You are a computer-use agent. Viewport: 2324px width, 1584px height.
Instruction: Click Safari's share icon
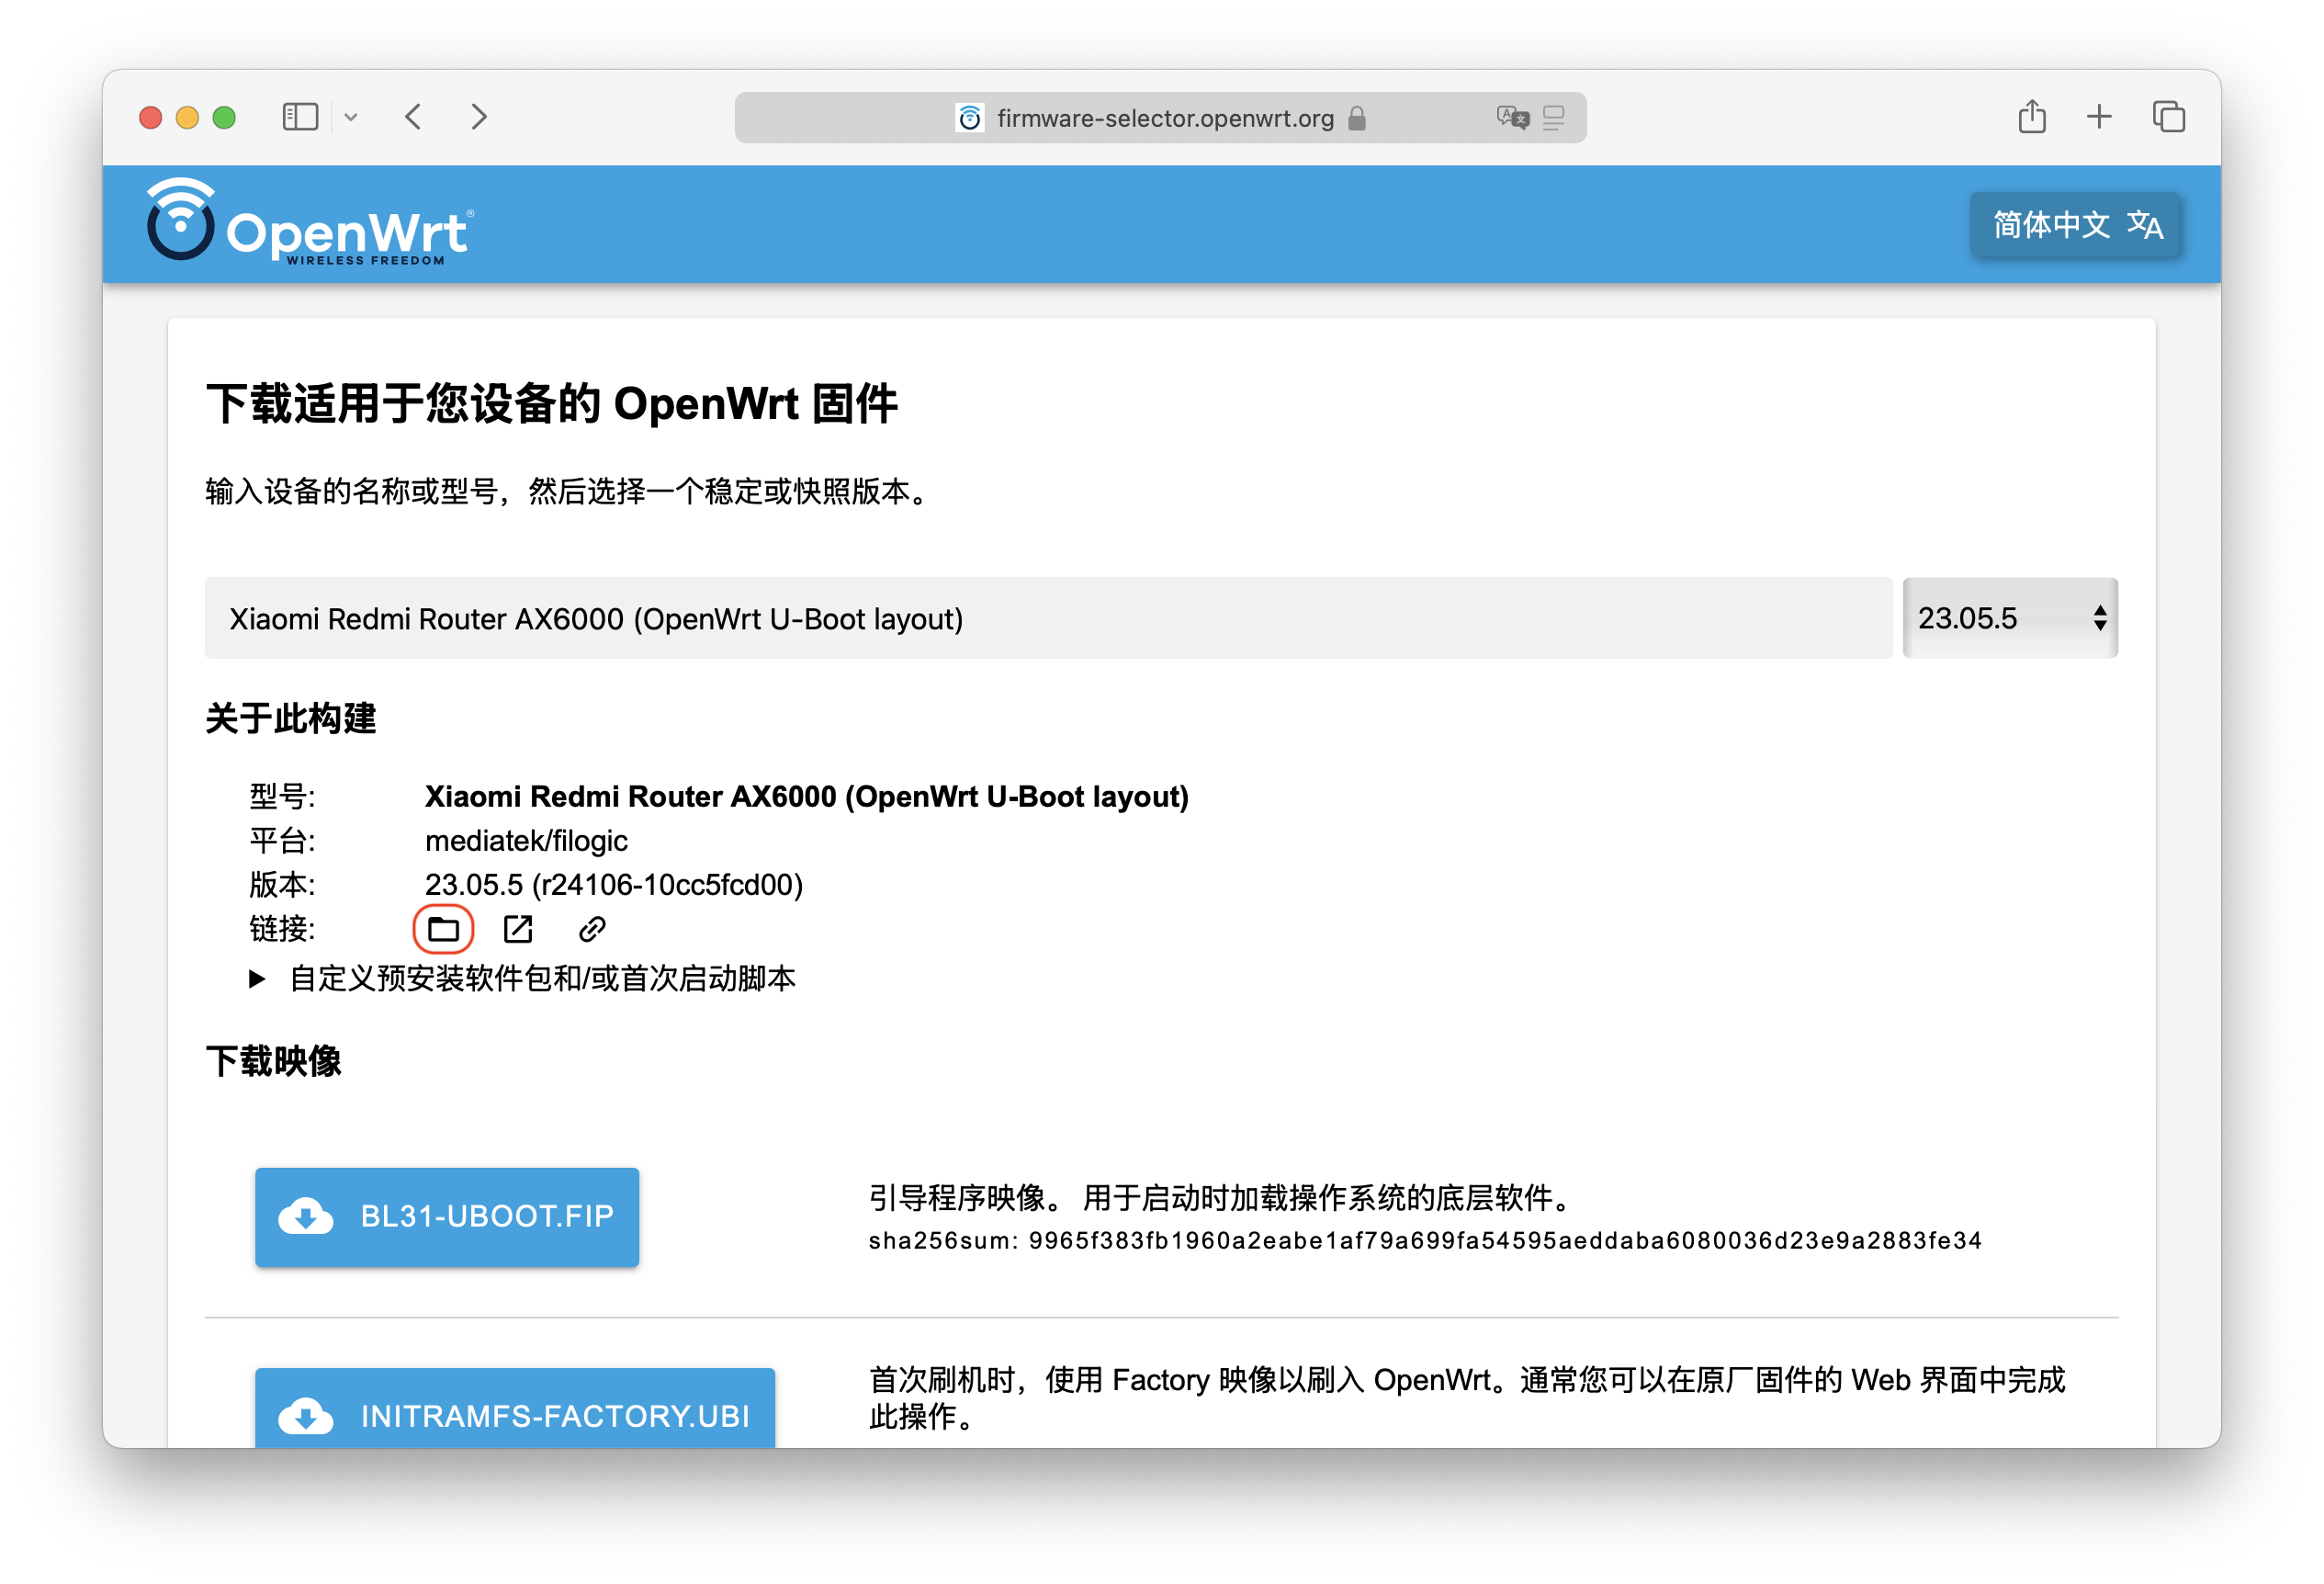click(2031, 117)
